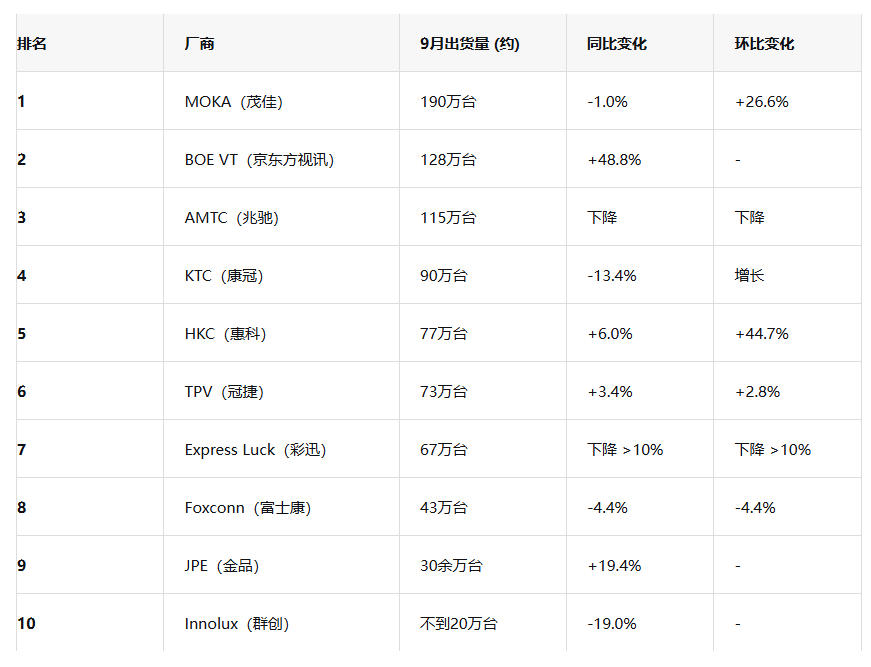Select the 9月出货量 (约) header cell

(470, 44)
